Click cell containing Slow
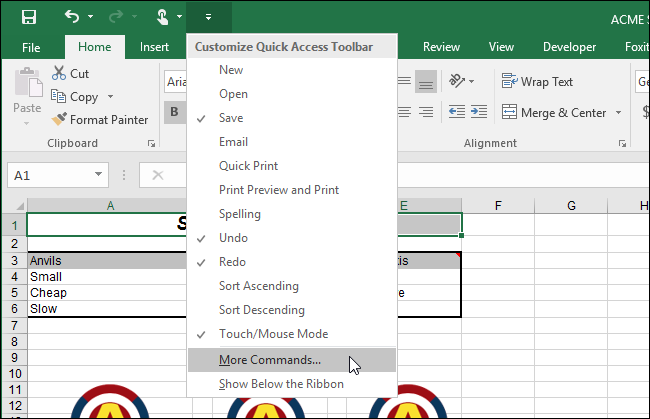 108,309
